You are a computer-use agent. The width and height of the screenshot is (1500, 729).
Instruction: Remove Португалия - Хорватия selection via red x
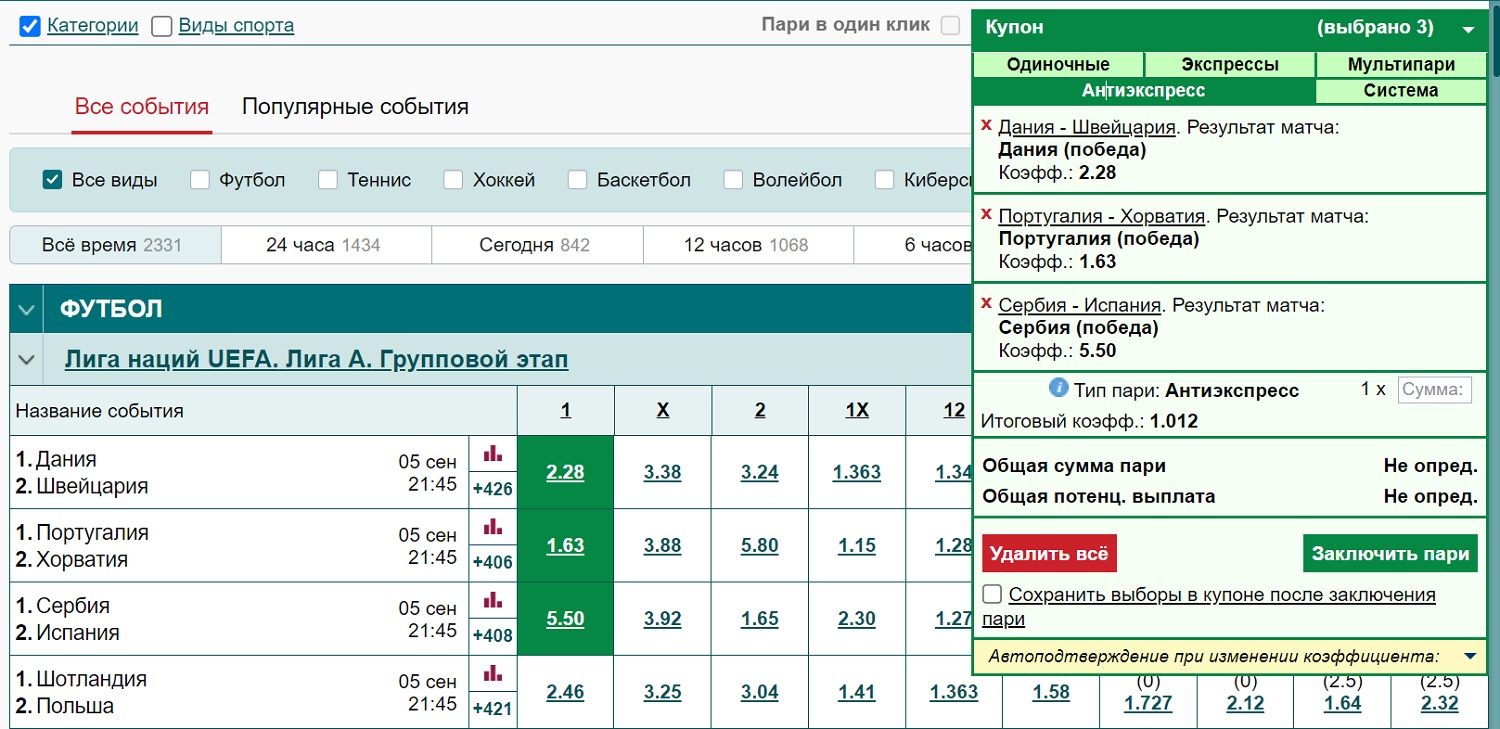coord(986,214)
